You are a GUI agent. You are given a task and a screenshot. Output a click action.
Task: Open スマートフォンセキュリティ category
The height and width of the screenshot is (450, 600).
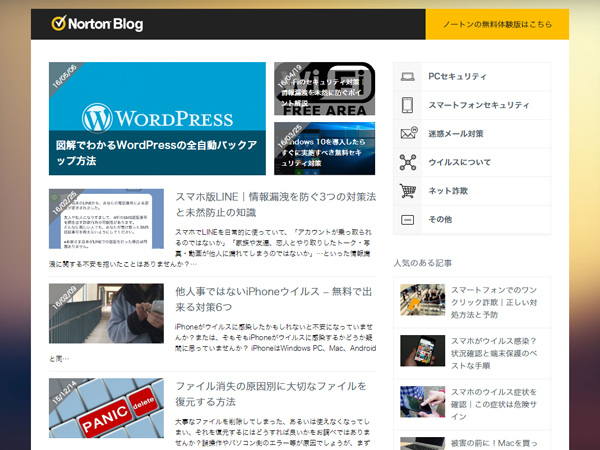pos(472,105)
